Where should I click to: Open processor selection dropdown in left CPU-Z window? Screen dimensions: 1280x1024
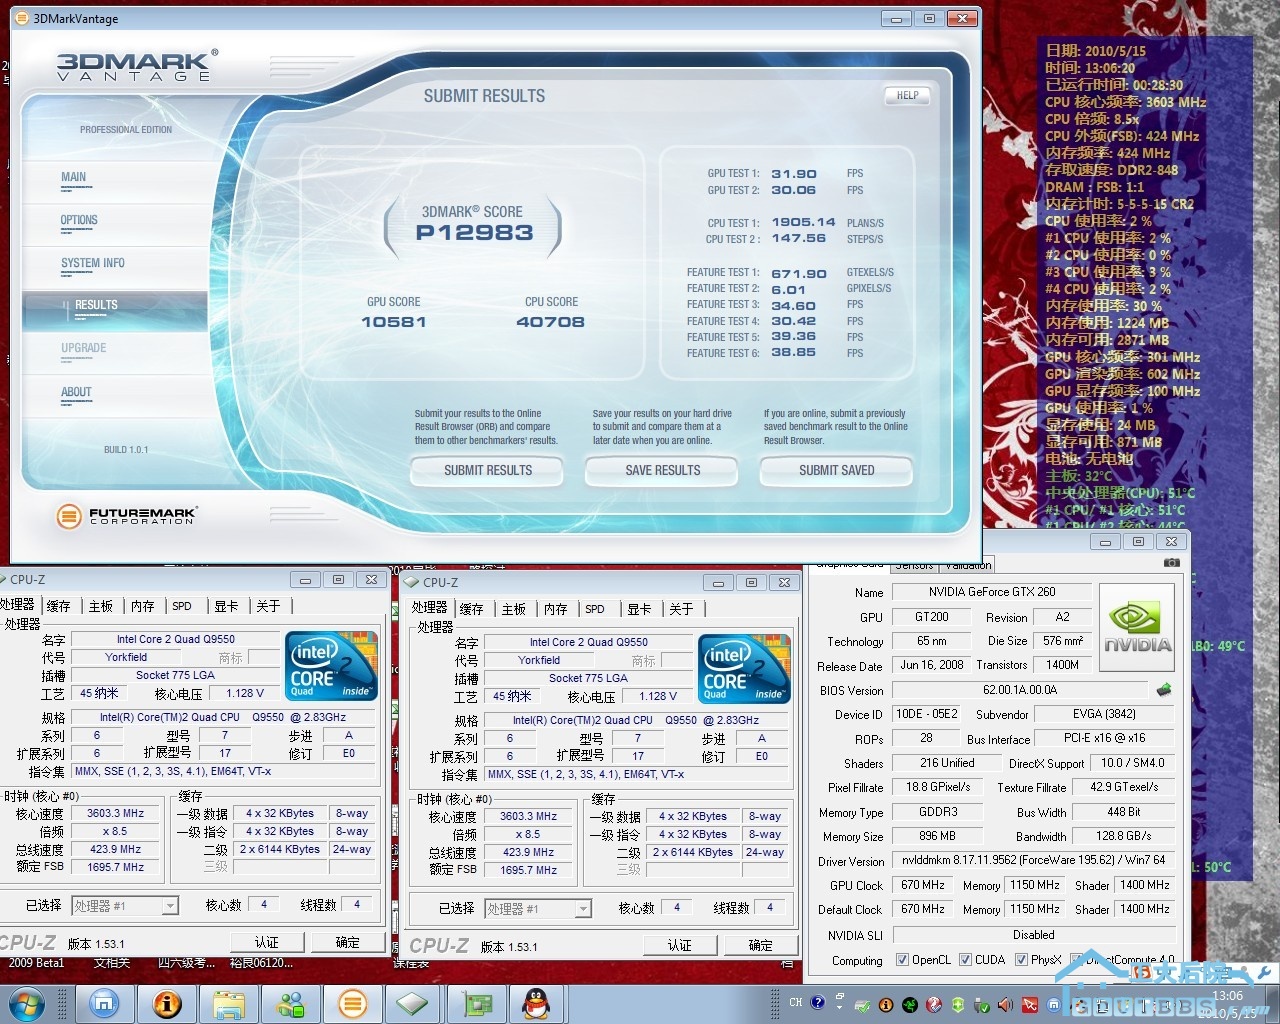tap(170, 906)
